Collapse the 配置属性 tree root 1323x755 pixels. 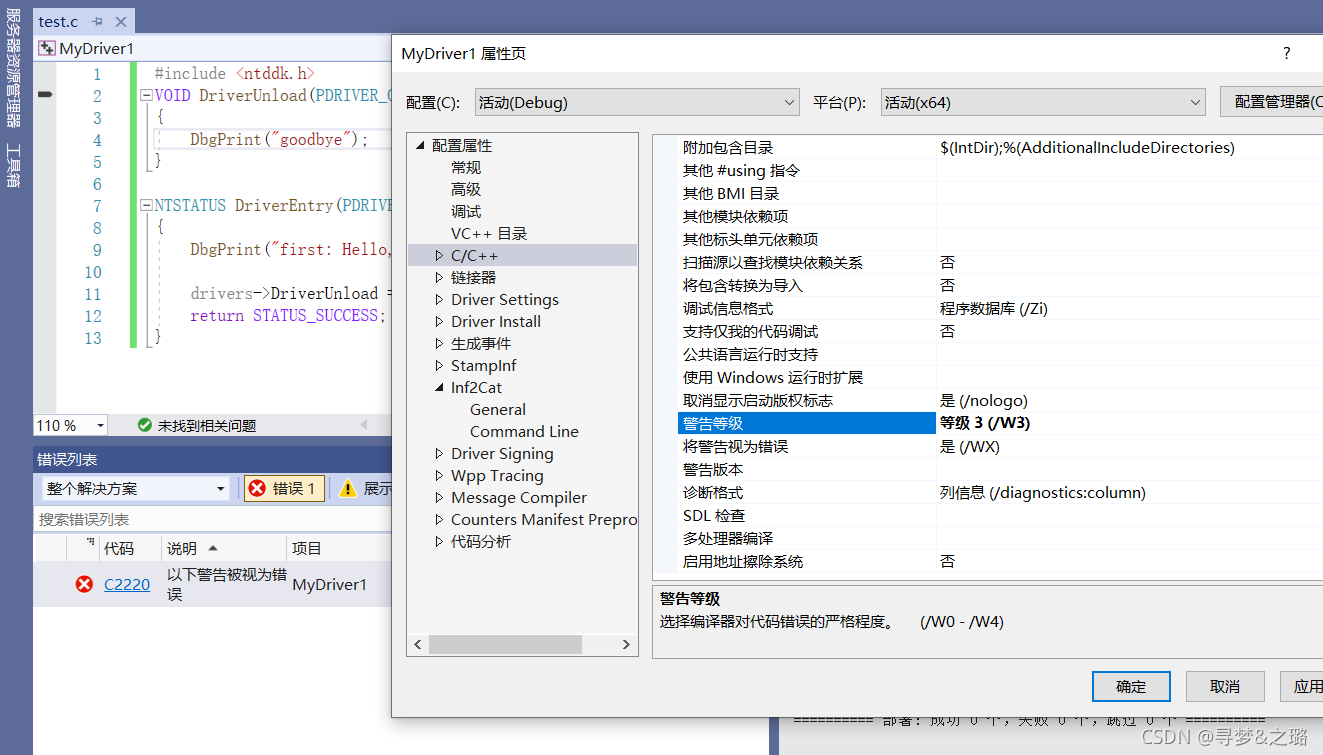420,146
